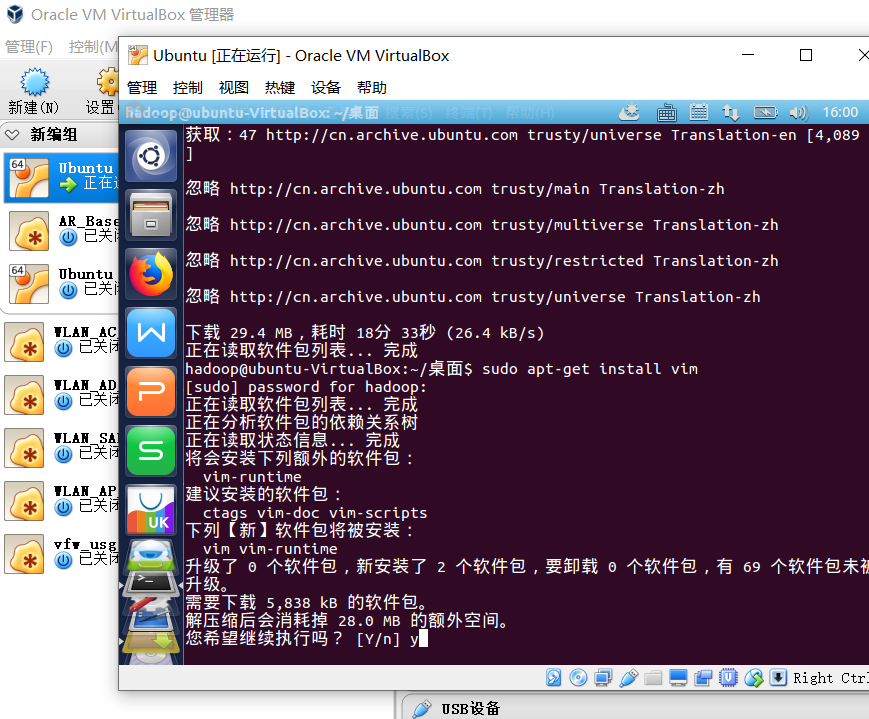The width and height of the screenshot is (869, 719).
Task: Click USB devices status icon
Action: [x=628, y=677]
